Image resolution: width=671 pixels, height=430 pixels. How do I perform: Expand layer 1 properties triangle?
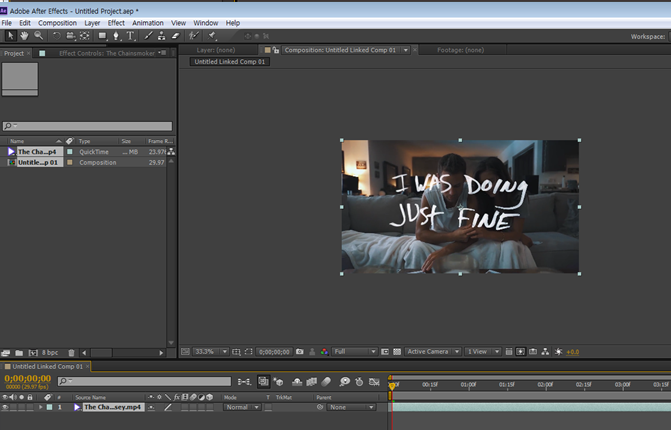(41, 407)
